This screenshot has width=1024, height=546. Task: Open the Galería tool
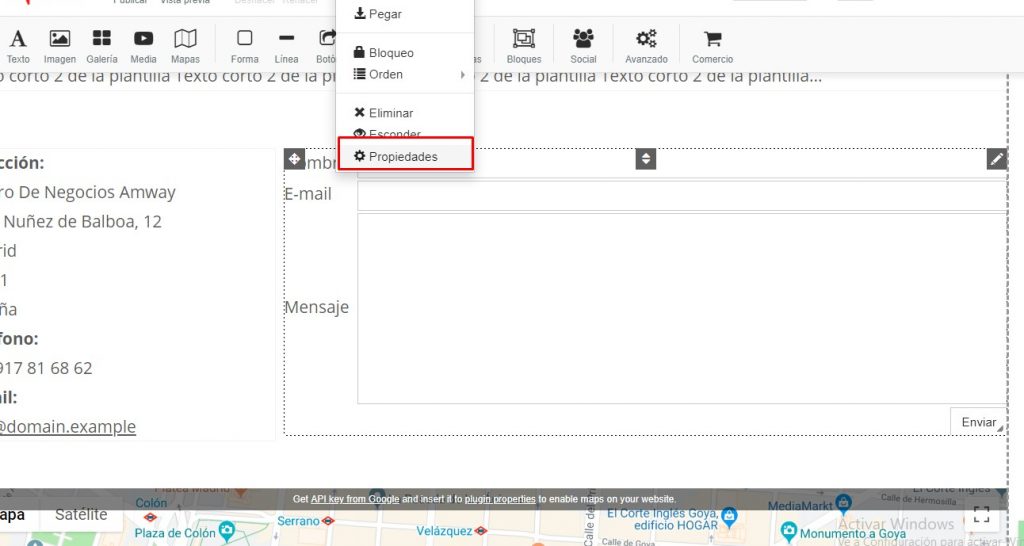(x=101, y=45)
